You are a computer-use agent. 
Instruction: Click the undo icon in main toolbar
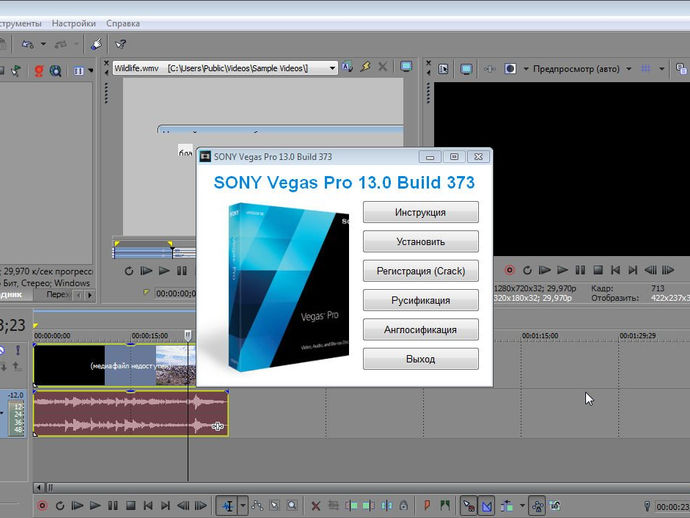pos(28,44)
